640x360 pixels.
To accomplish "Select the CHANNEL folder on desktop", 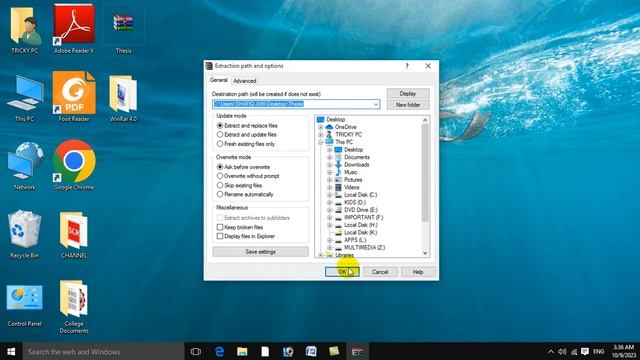I will tap(74, 234).
